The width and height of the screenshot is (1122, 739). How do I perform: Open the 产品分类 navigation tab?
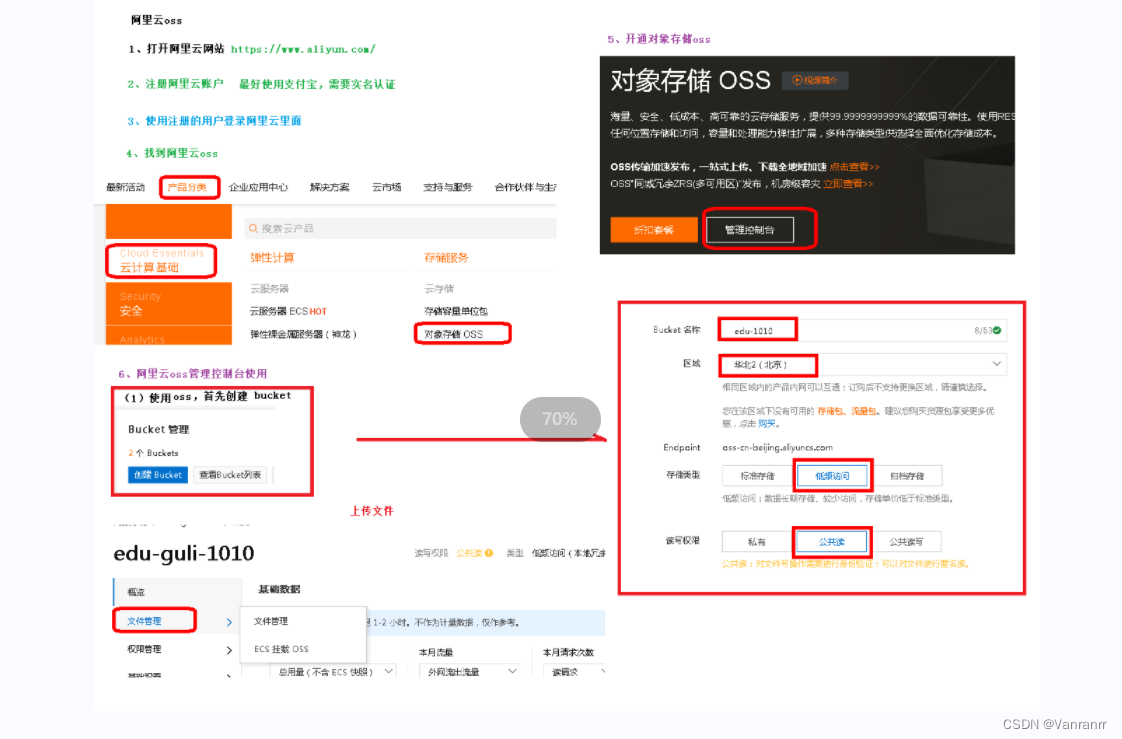187,187
